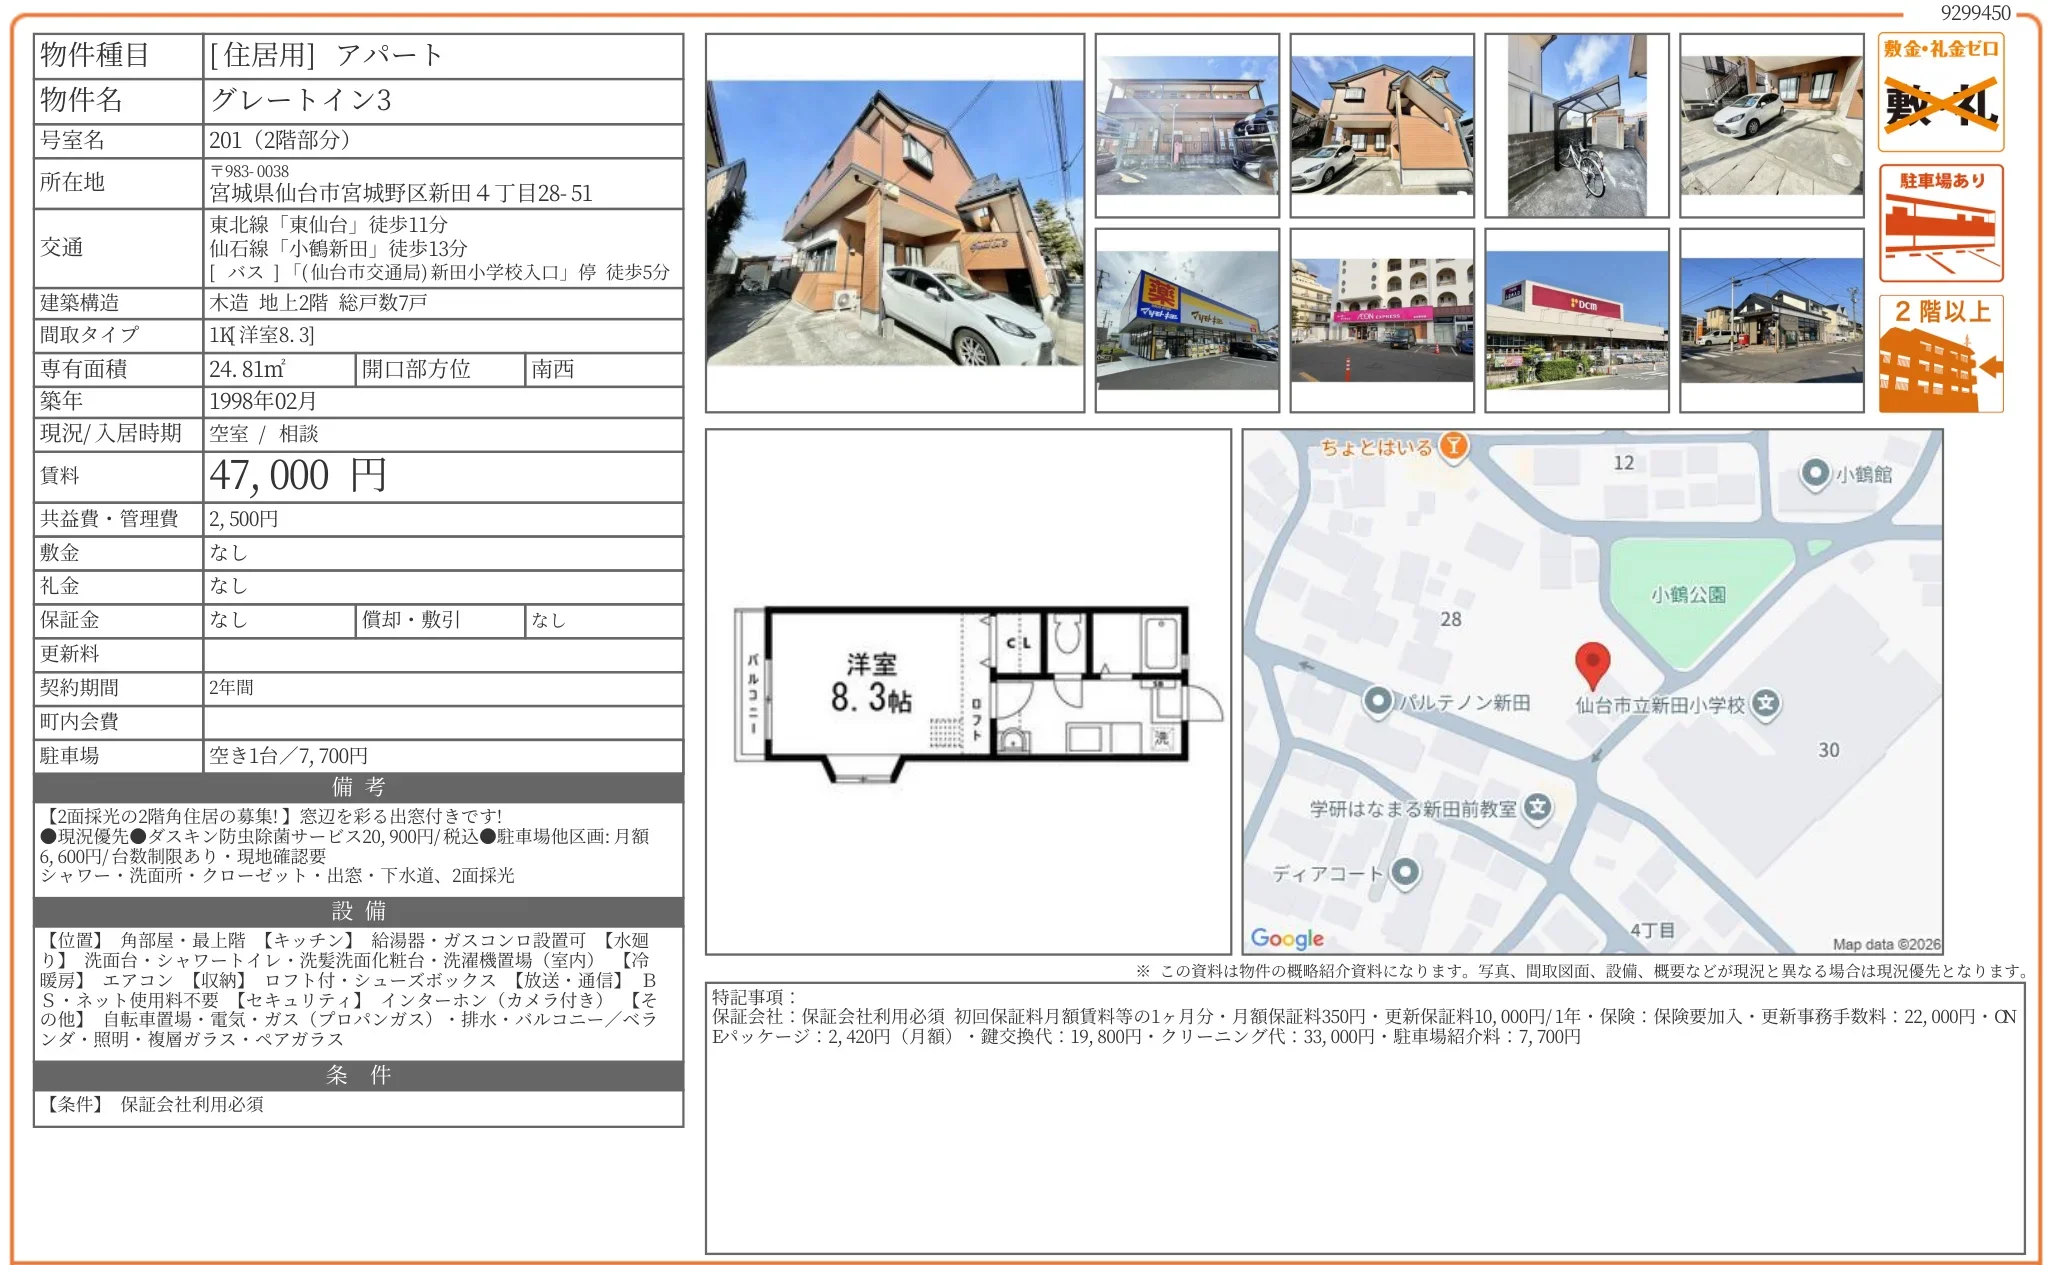Click the structure value 木造 地上2階 総戸数7戸
Image resolution: width=2056 pixels, height=1265 pixels.
coord(318,302)
